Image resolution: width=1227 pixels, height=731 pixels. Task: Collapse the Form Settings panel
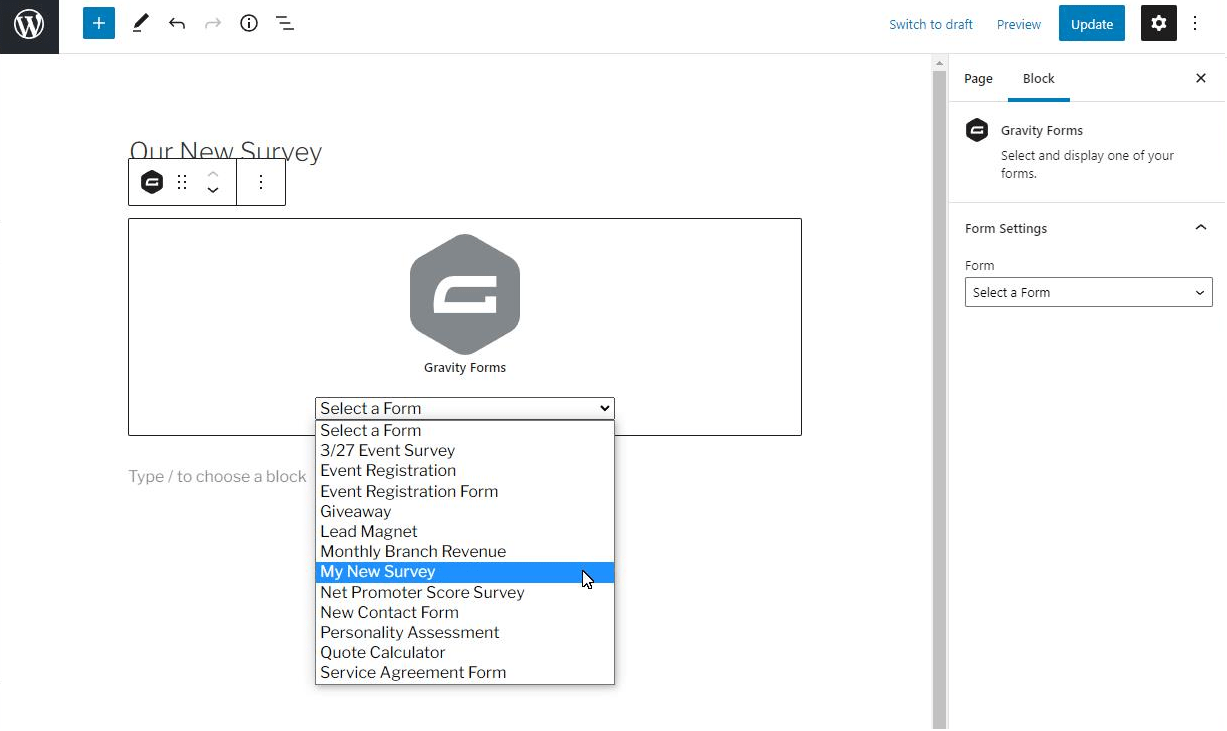click(1201, 228)
